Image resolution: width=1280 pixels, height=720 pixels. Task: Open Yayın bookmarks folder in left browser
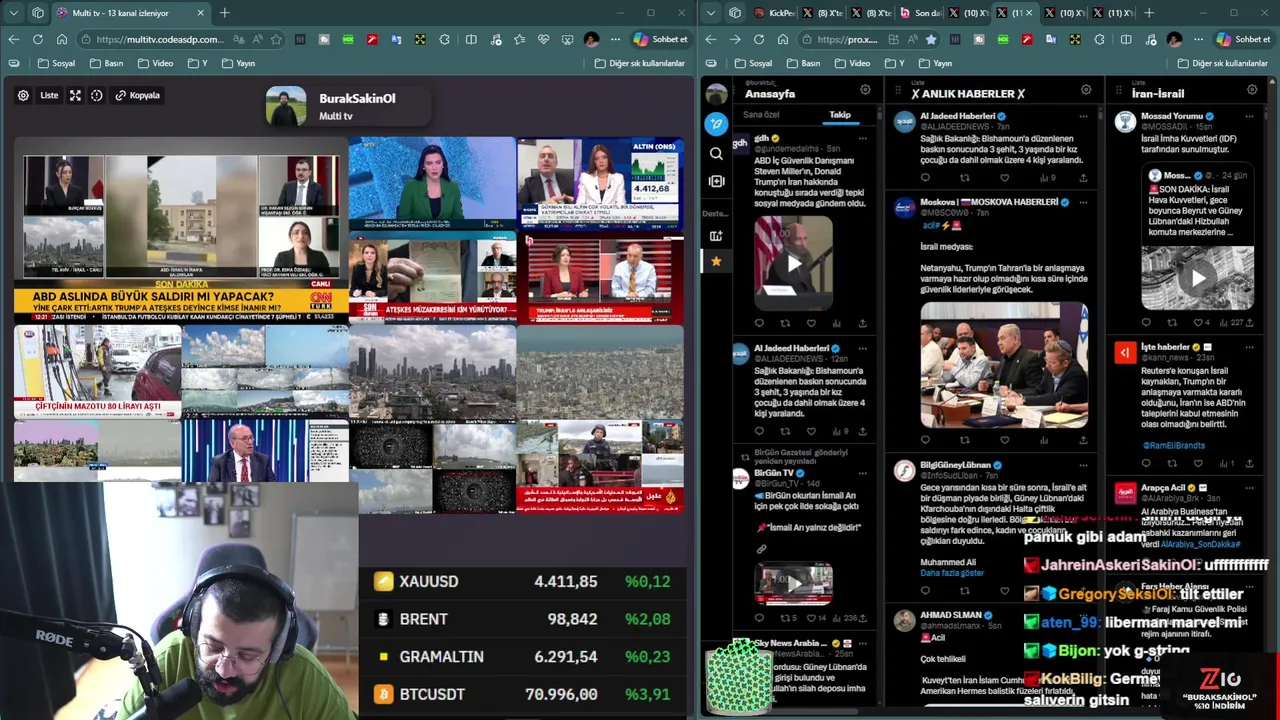238,63
